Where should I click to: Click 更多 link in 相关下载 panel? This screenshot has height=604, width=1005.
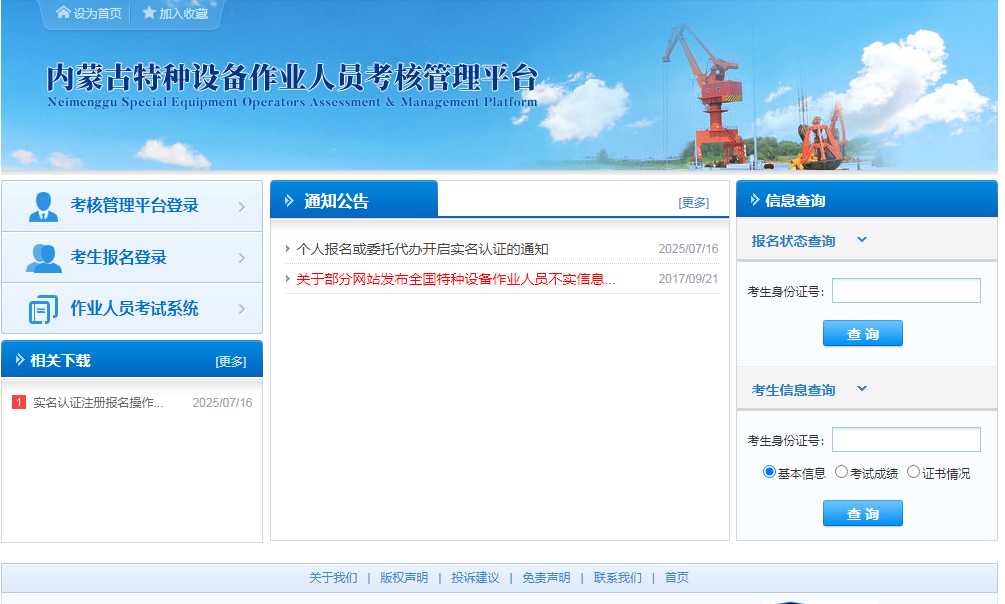(231, 361)
